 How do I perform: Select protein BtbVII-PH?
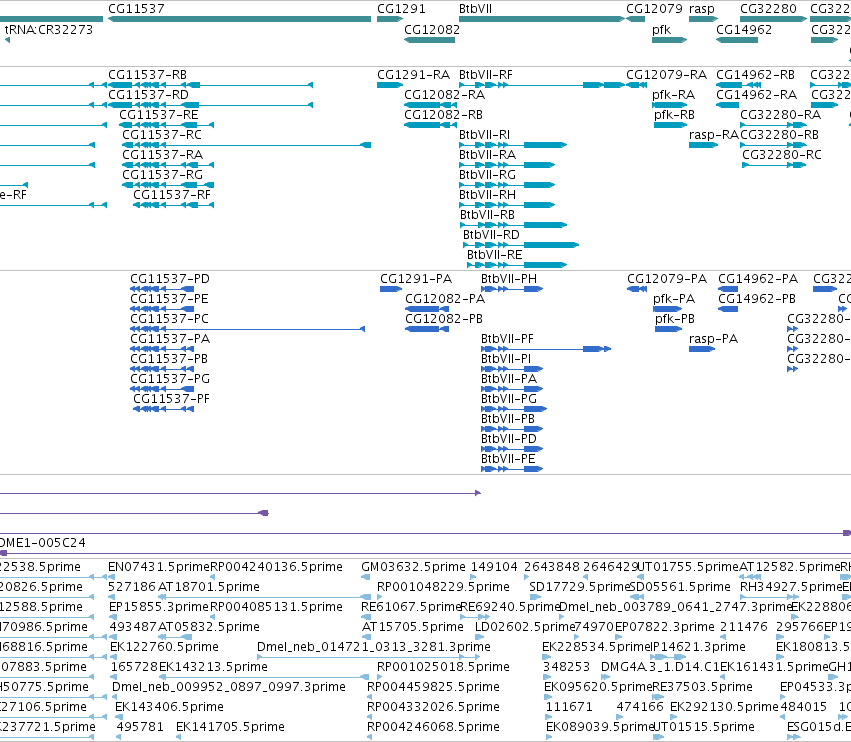(x=509, y=279)
